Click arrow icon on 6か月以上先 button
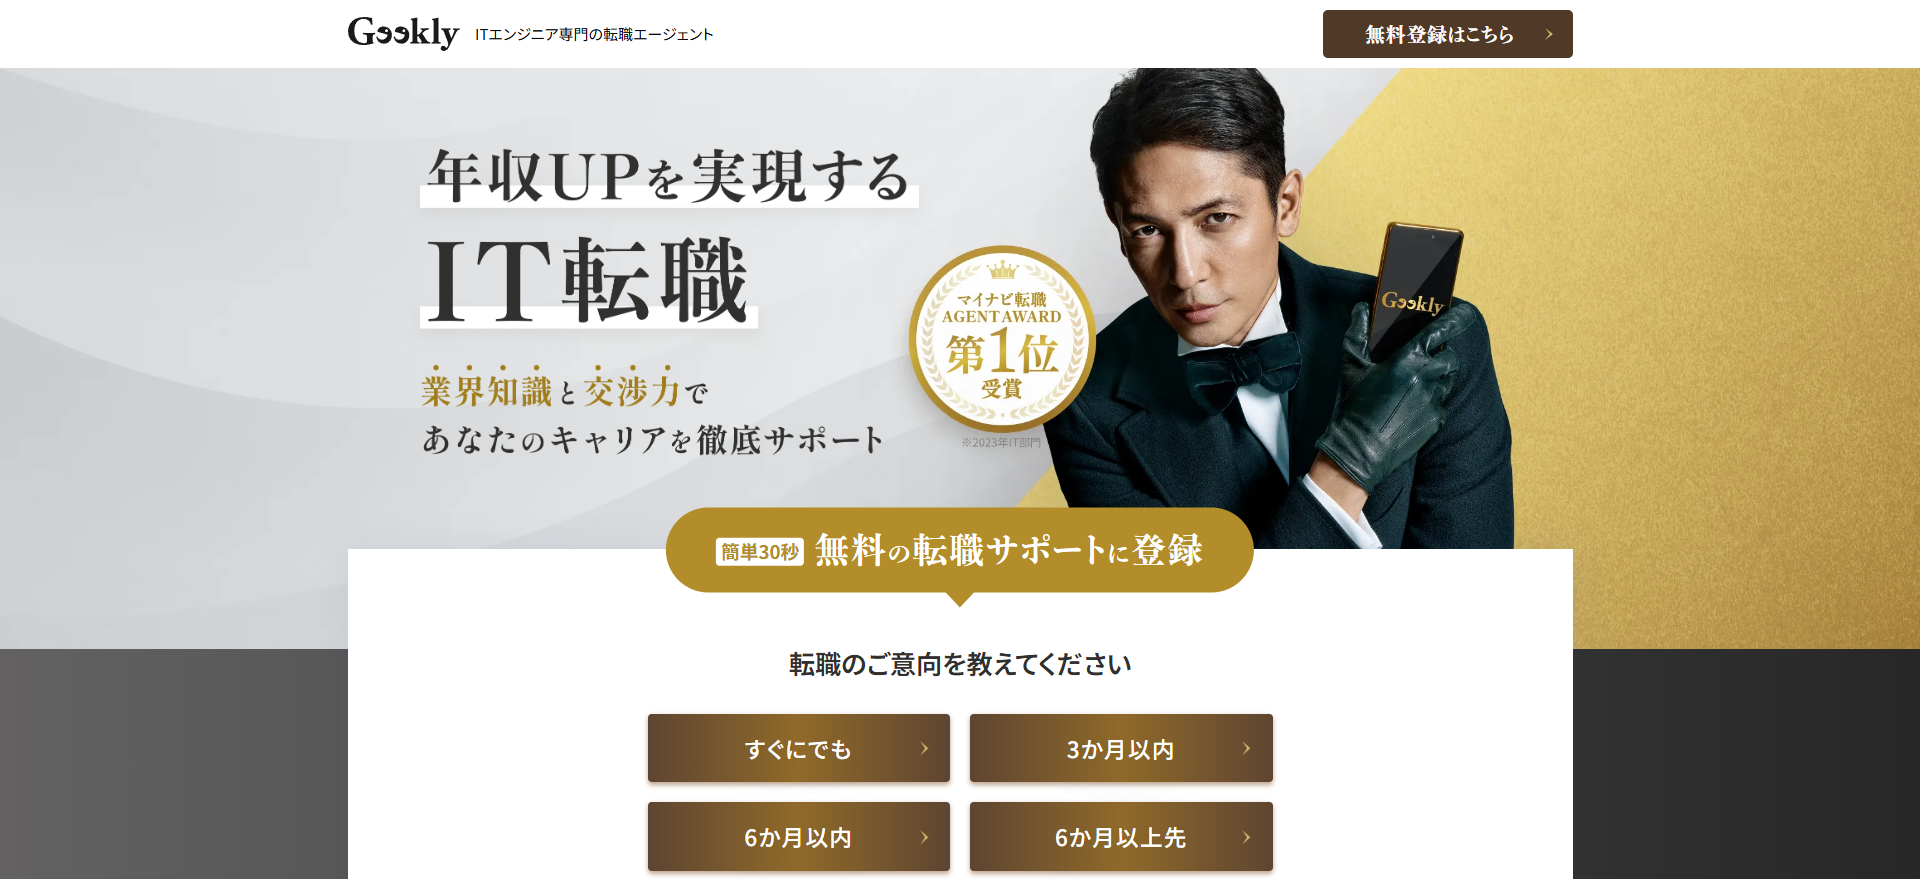This screenshot has width=1920, height=879. (x=1247, y=837)
